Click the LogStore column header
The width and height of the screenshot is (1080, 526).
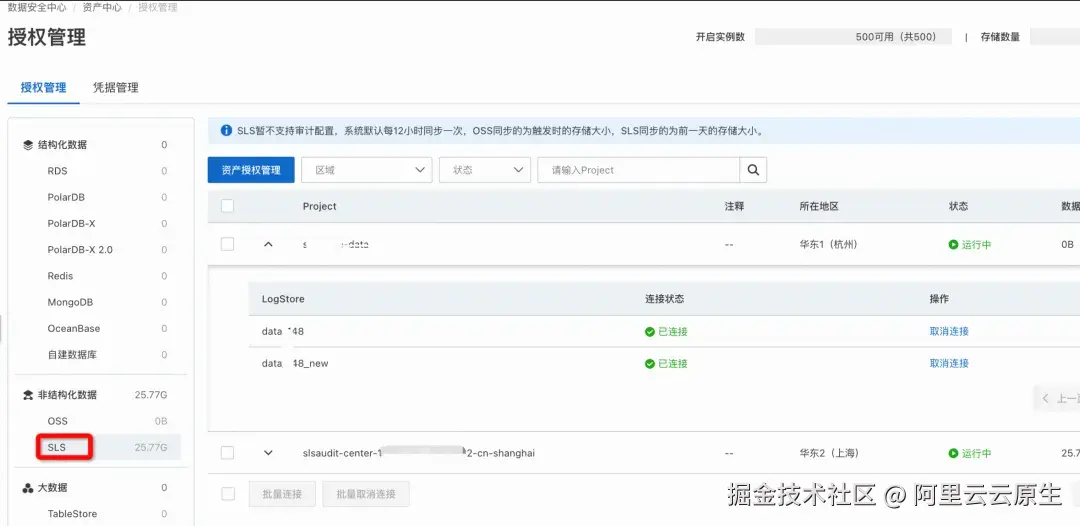(283, 299)
